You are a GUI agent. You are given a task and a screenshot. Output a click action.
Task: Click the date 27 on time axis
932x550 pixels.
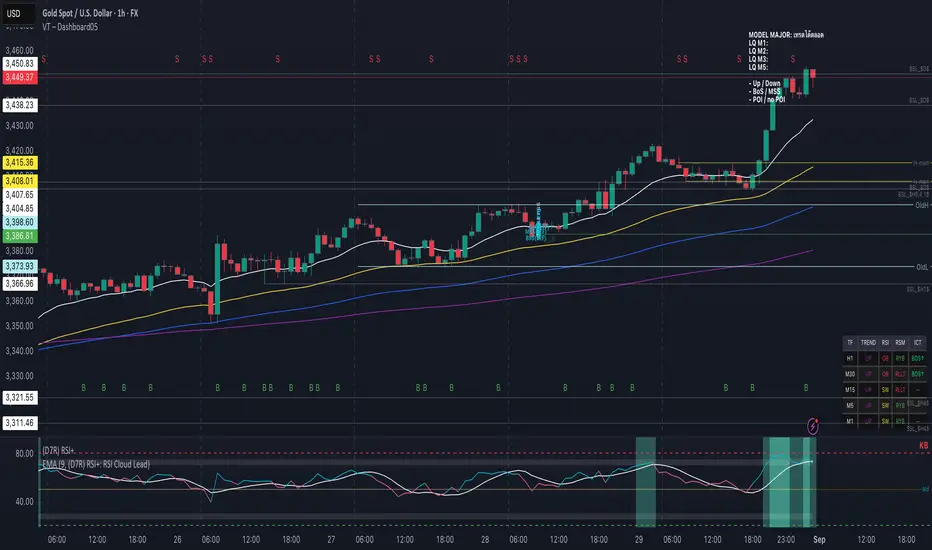click(331, 540)
